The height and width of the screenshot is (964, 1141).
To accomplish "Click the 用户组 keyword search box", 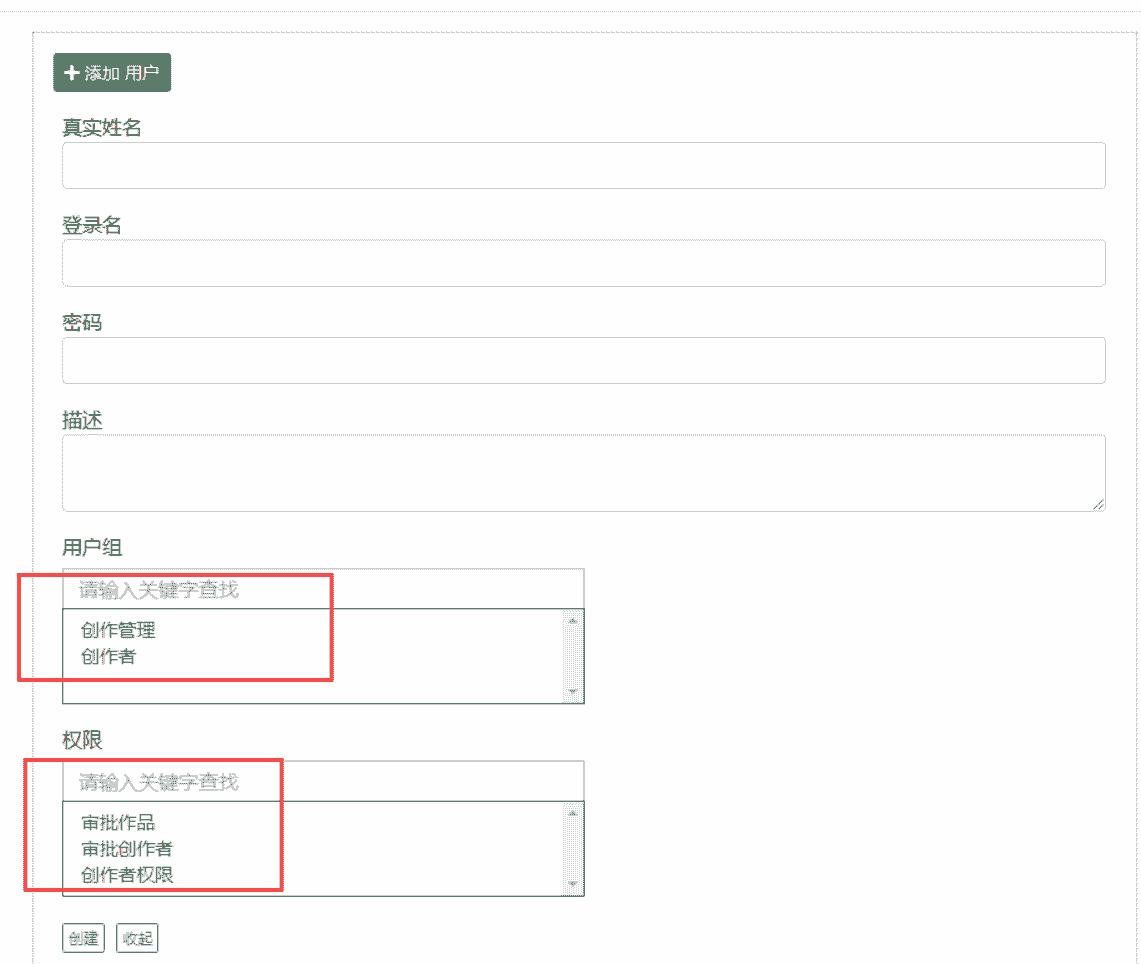I will click(x=323, y=590).
